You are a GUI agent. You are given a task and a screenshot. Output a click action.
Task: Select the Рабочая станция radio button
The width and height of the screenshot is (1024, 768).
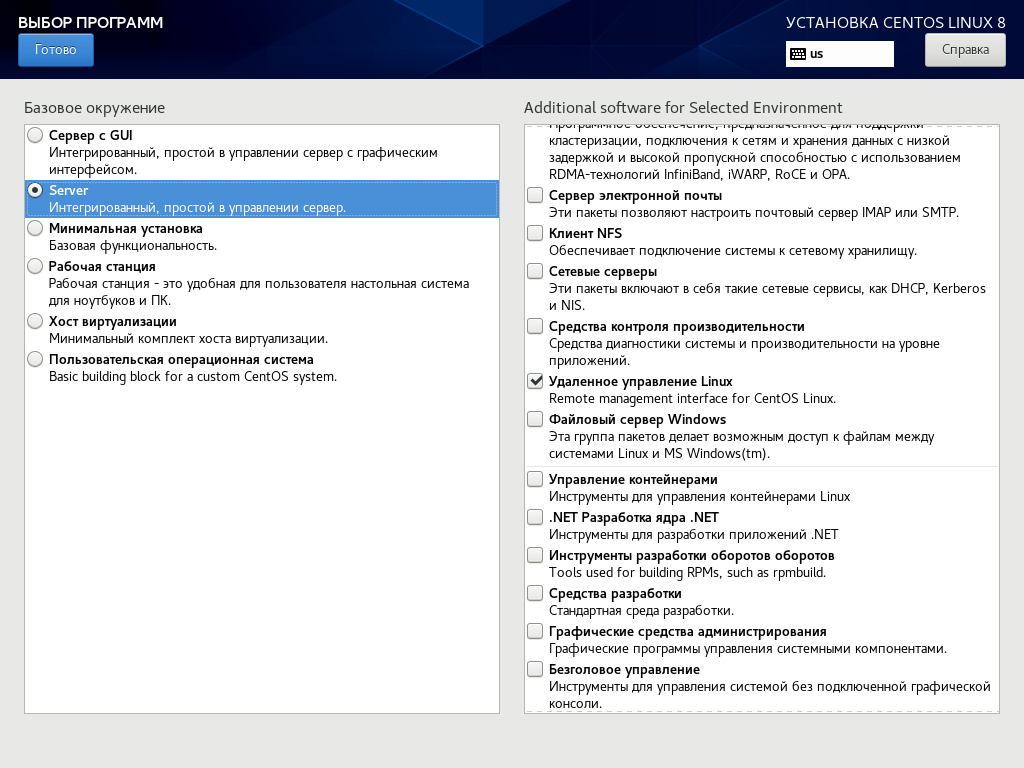(35, 266)
